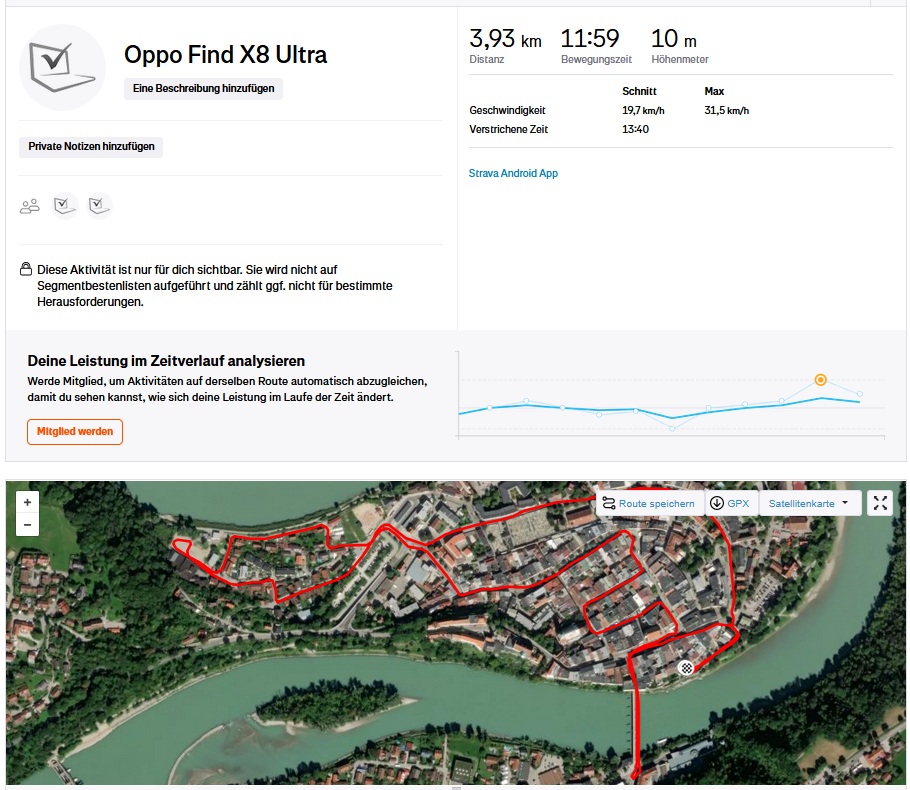
Task: Click the second gear checkmark badge icon
Action: [x=99, y=205]
